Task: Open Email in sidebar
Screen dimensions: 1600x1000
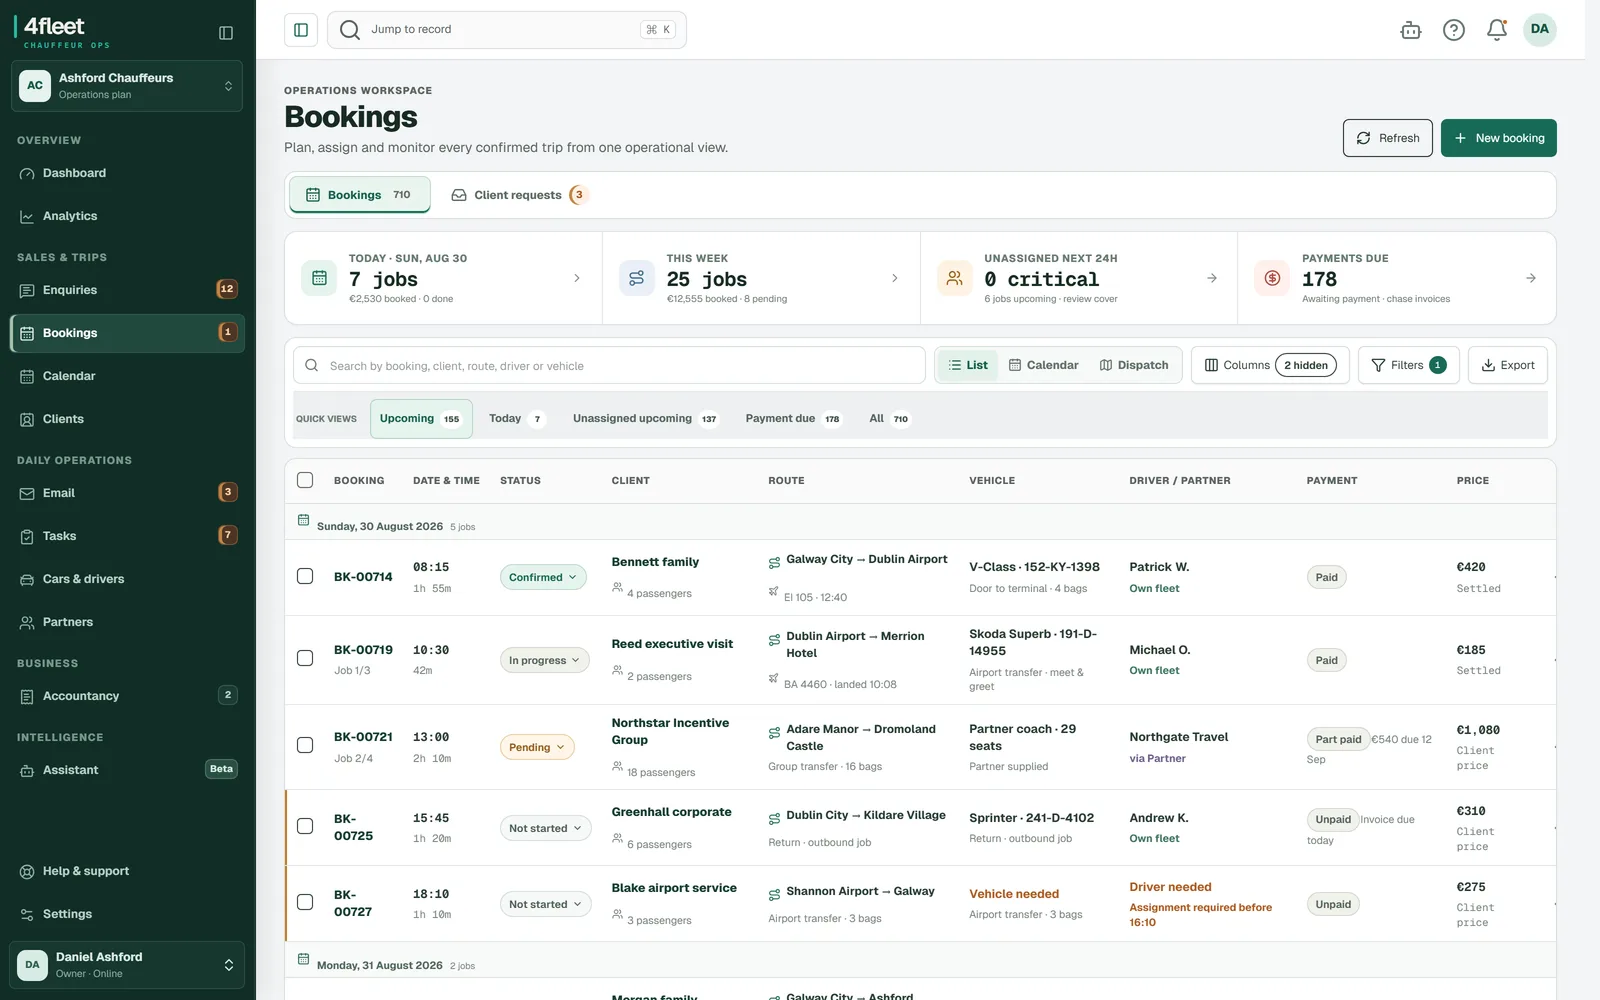Action: pyautogui.click(x=127, y=493)
